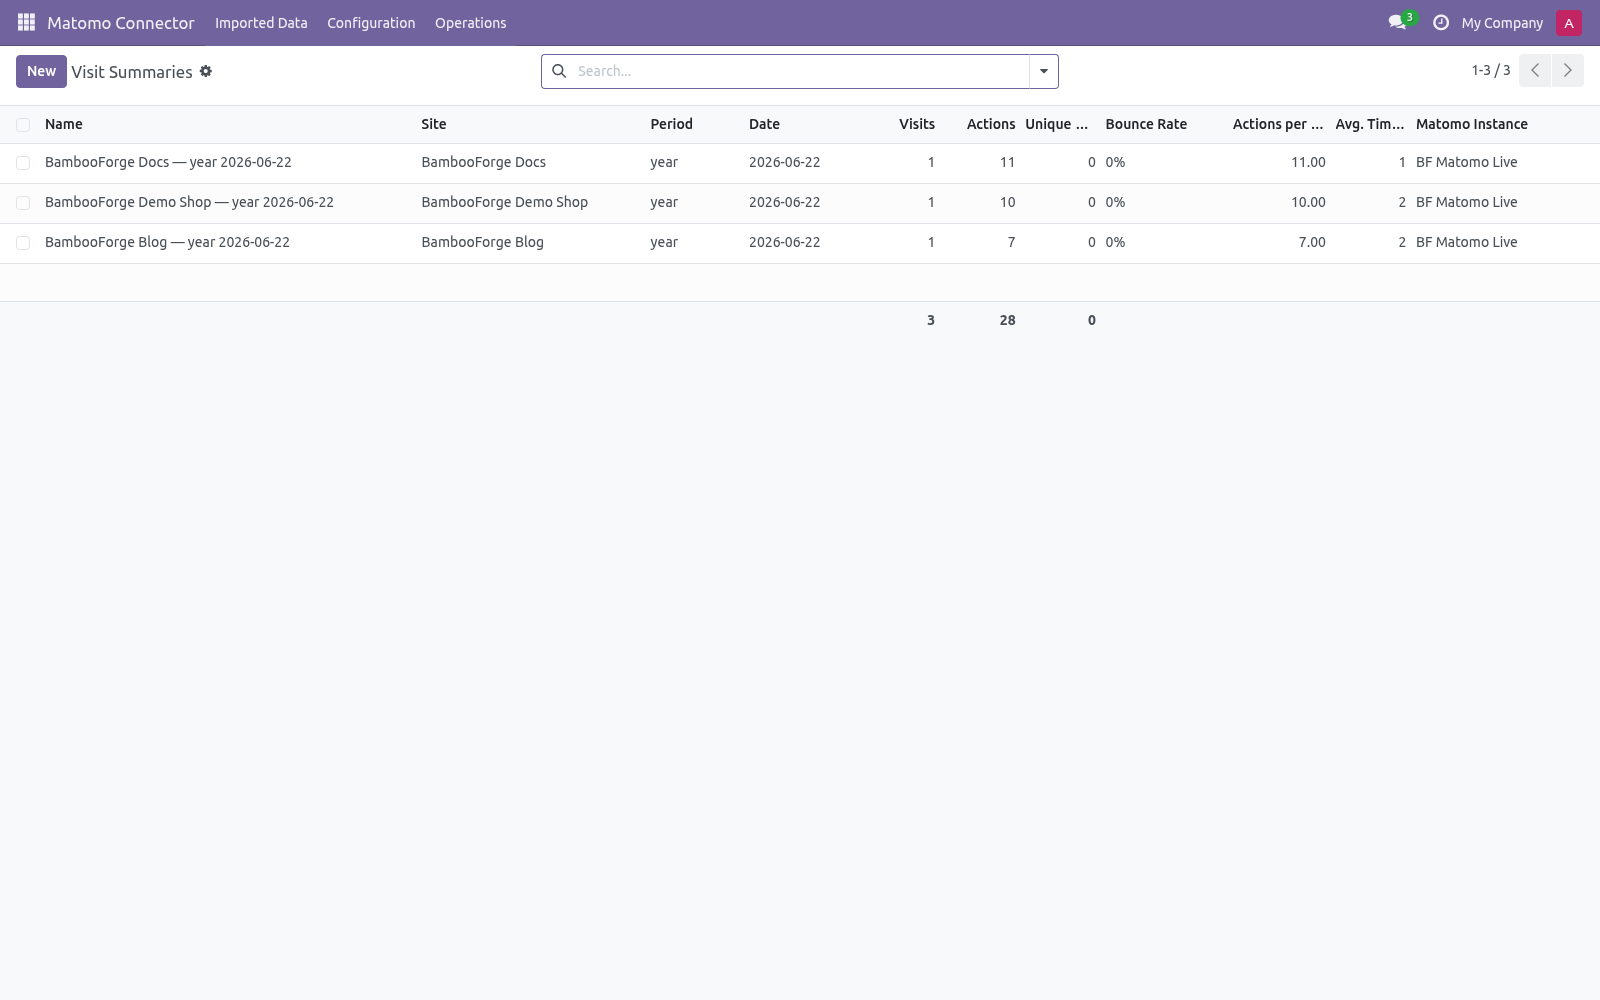Open the conversations messages icon
This screenshot has height=1000, width=1600.
(1397, 22)
